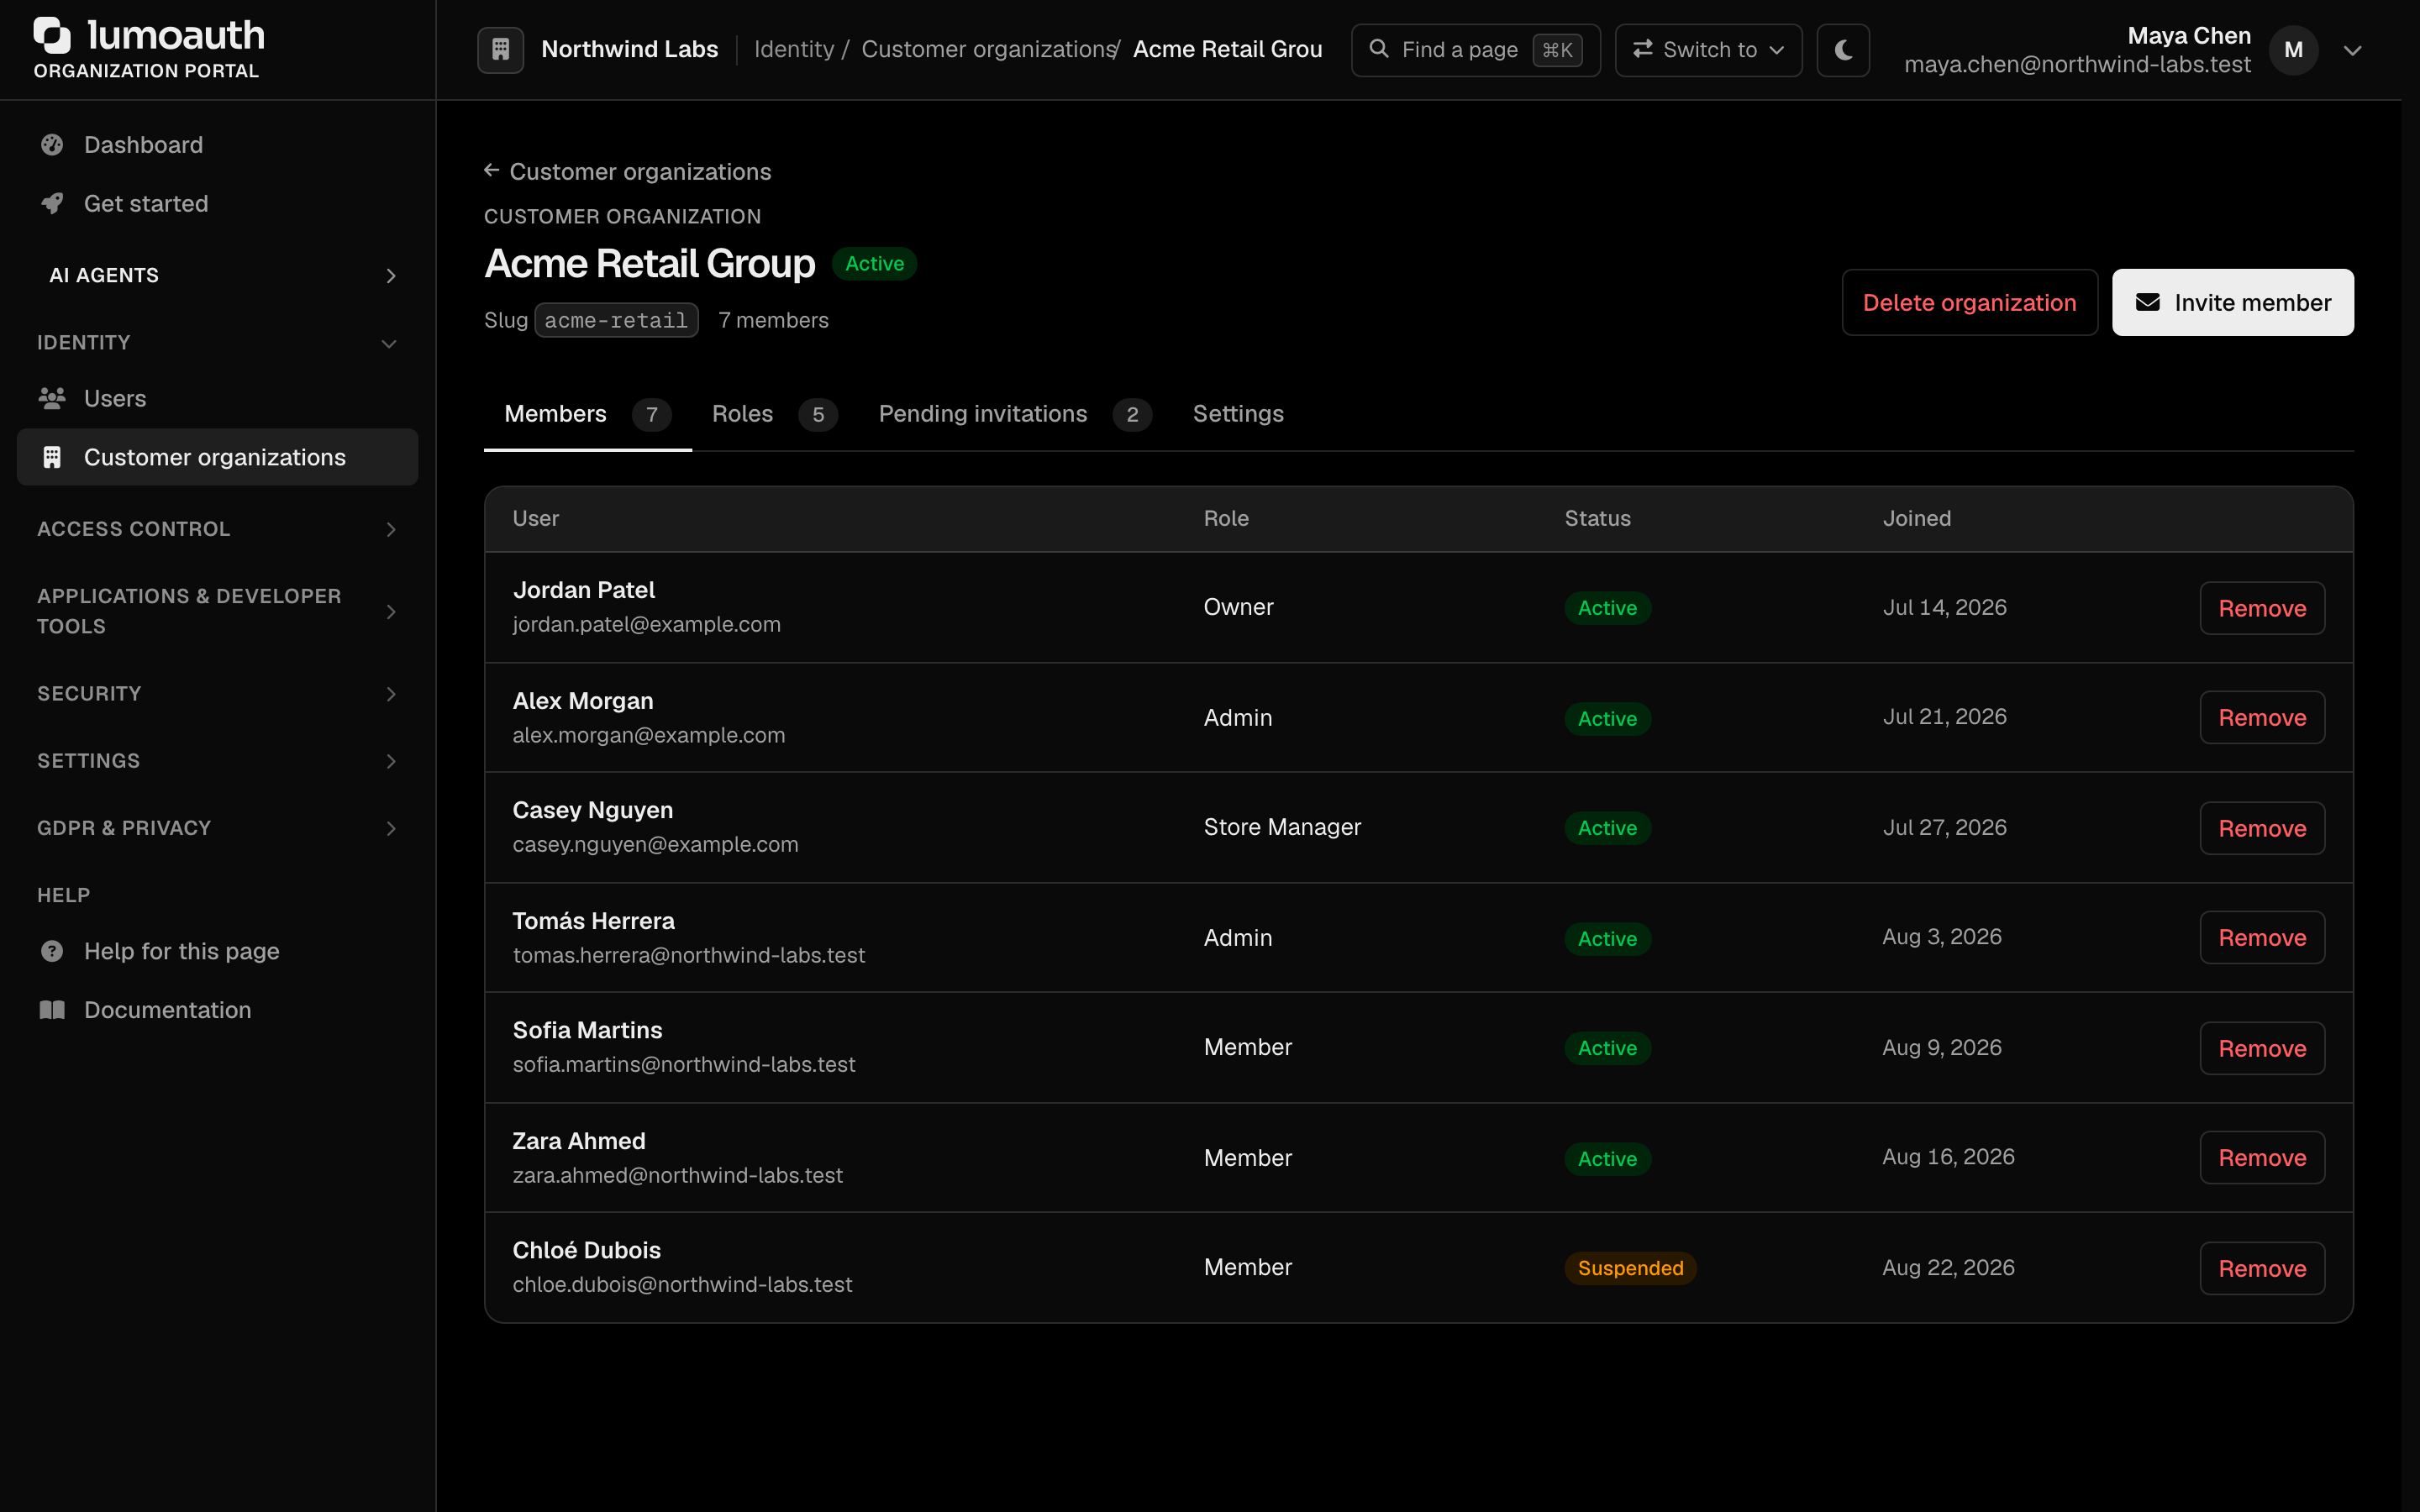
Task: Click the email sofia.martins@northwind-labs.test
Action: pyautogui.click(x=684, y=1065)
